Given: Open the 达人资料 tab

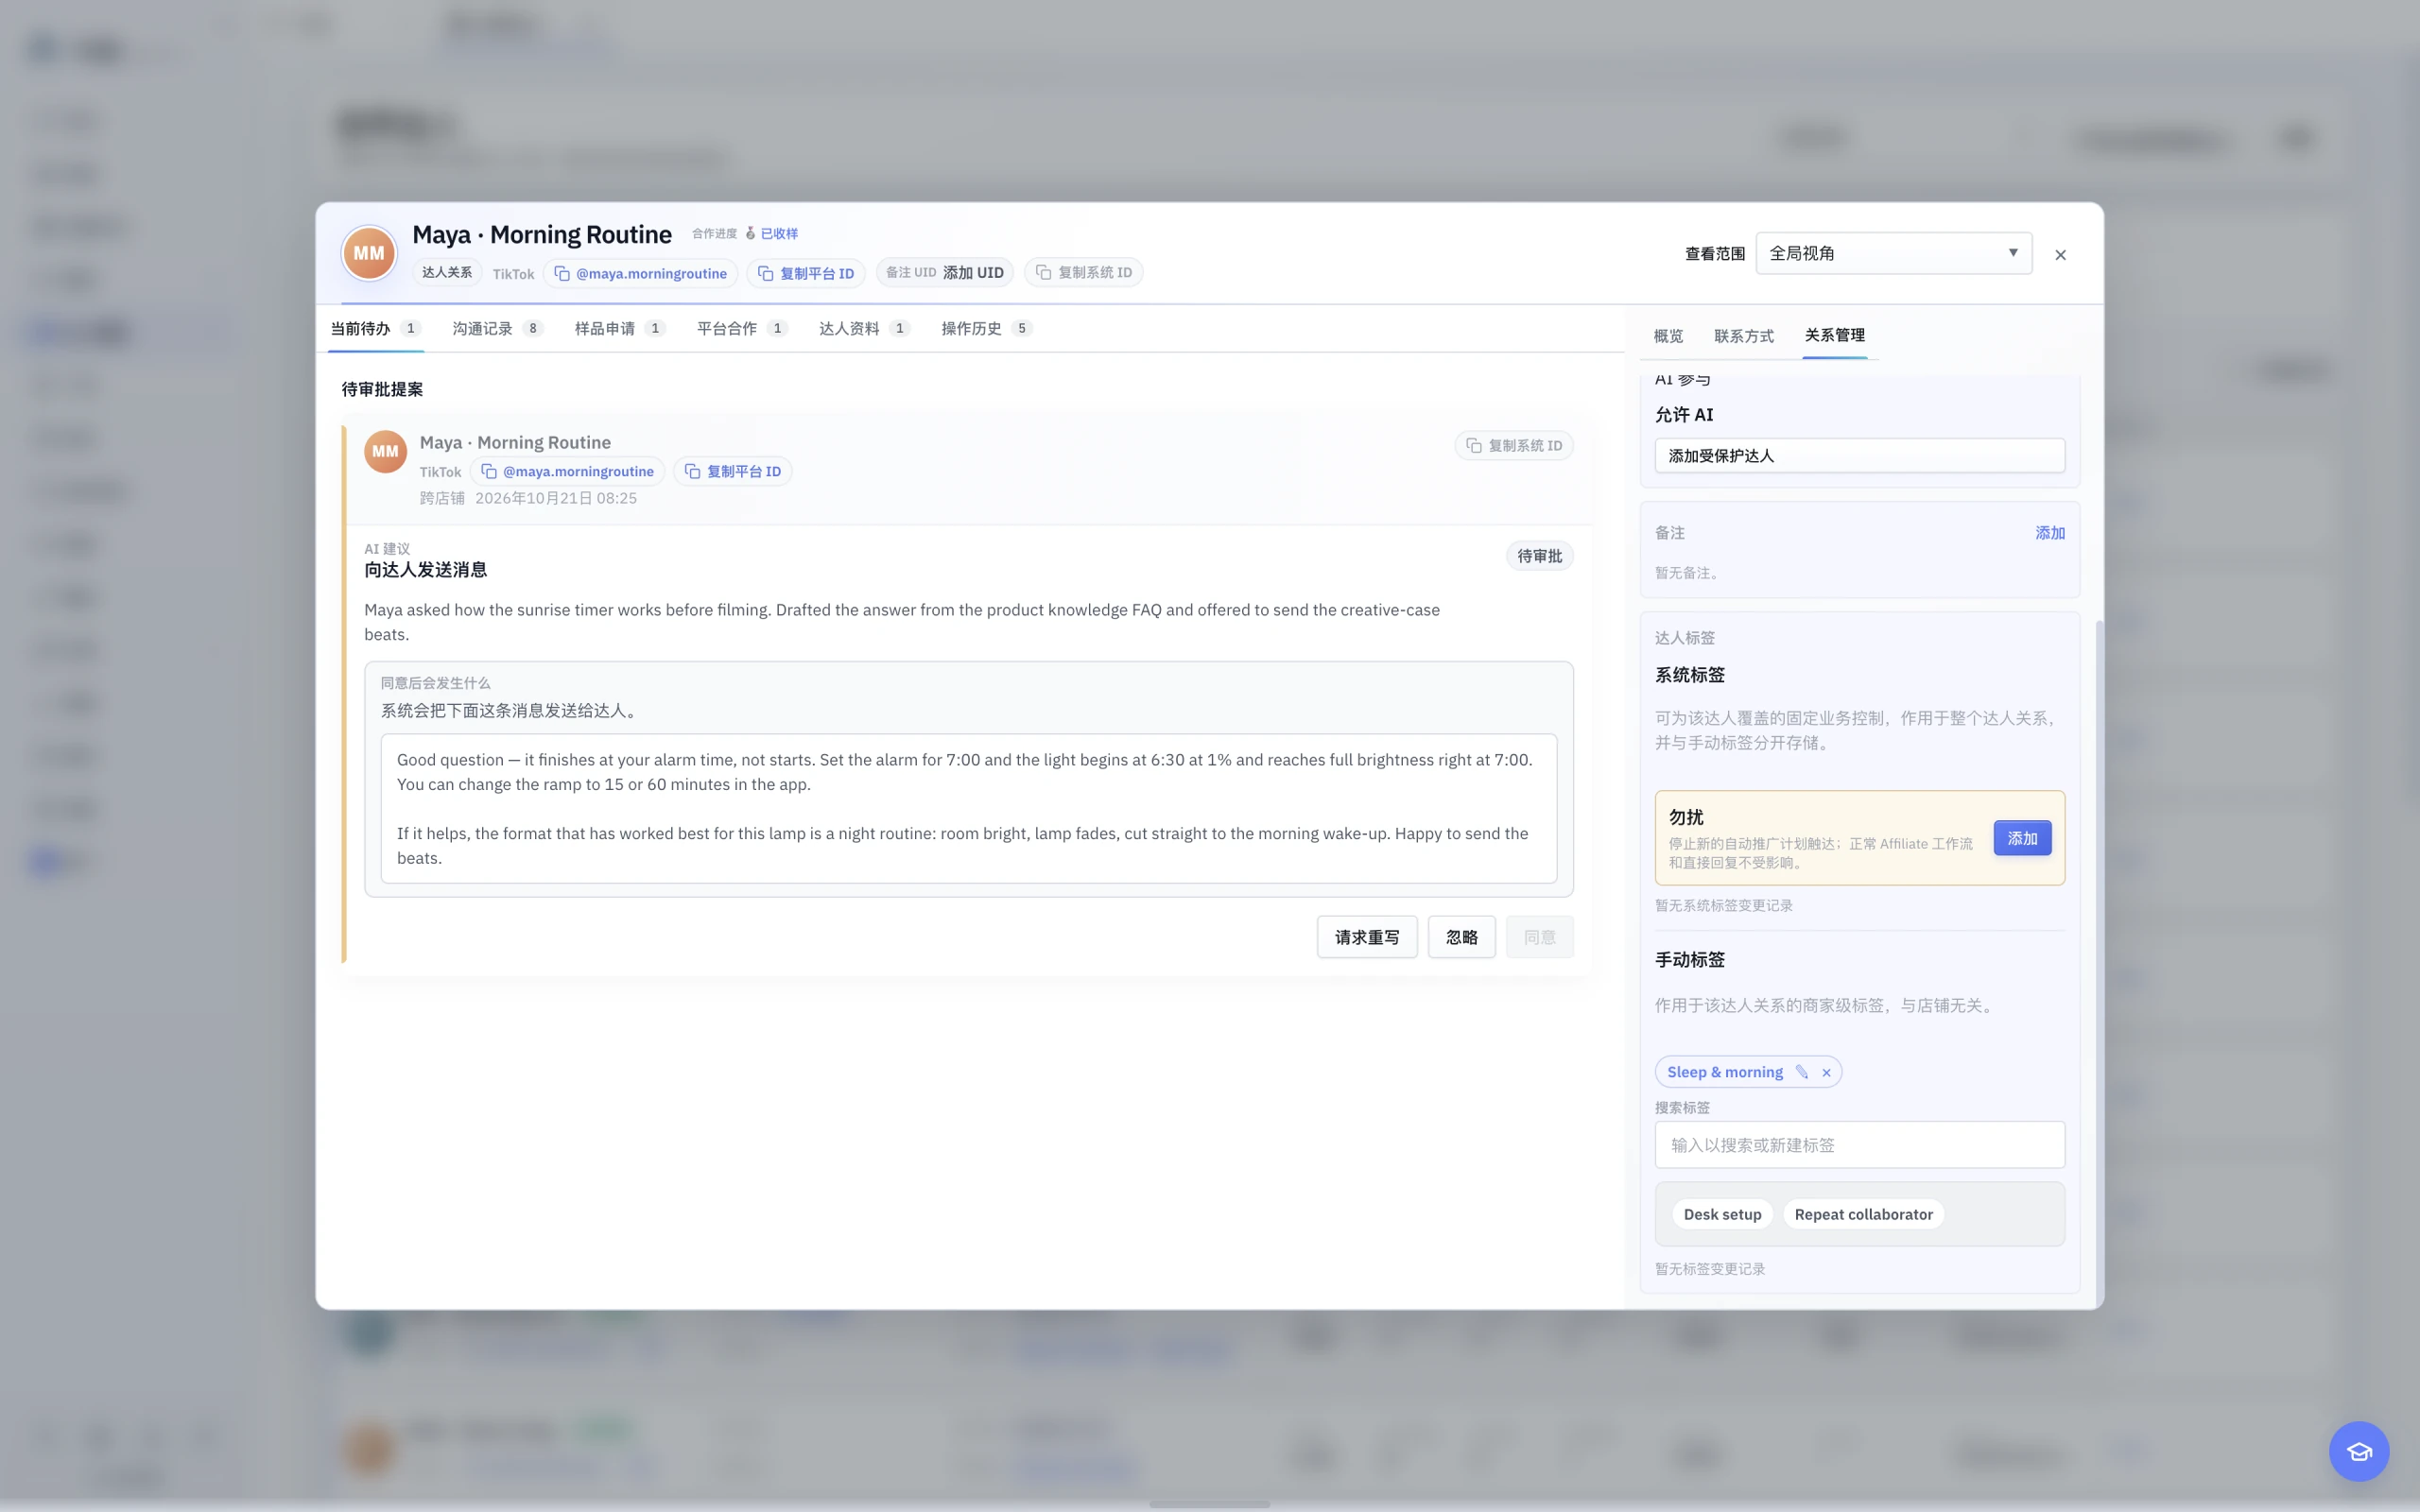Looking at the screenshot, I should [x=864, y=328].
